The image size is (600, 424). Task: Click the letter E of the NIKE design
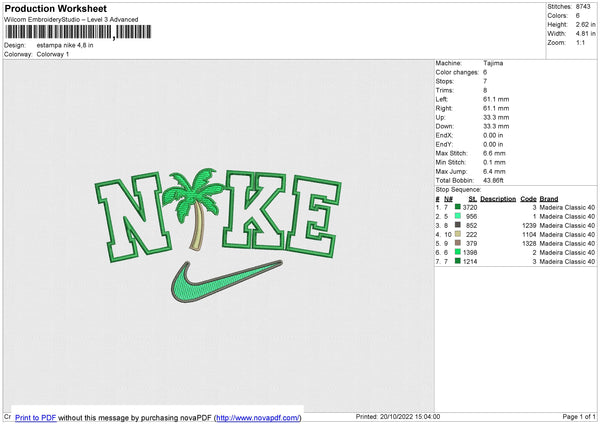(314, 217)
